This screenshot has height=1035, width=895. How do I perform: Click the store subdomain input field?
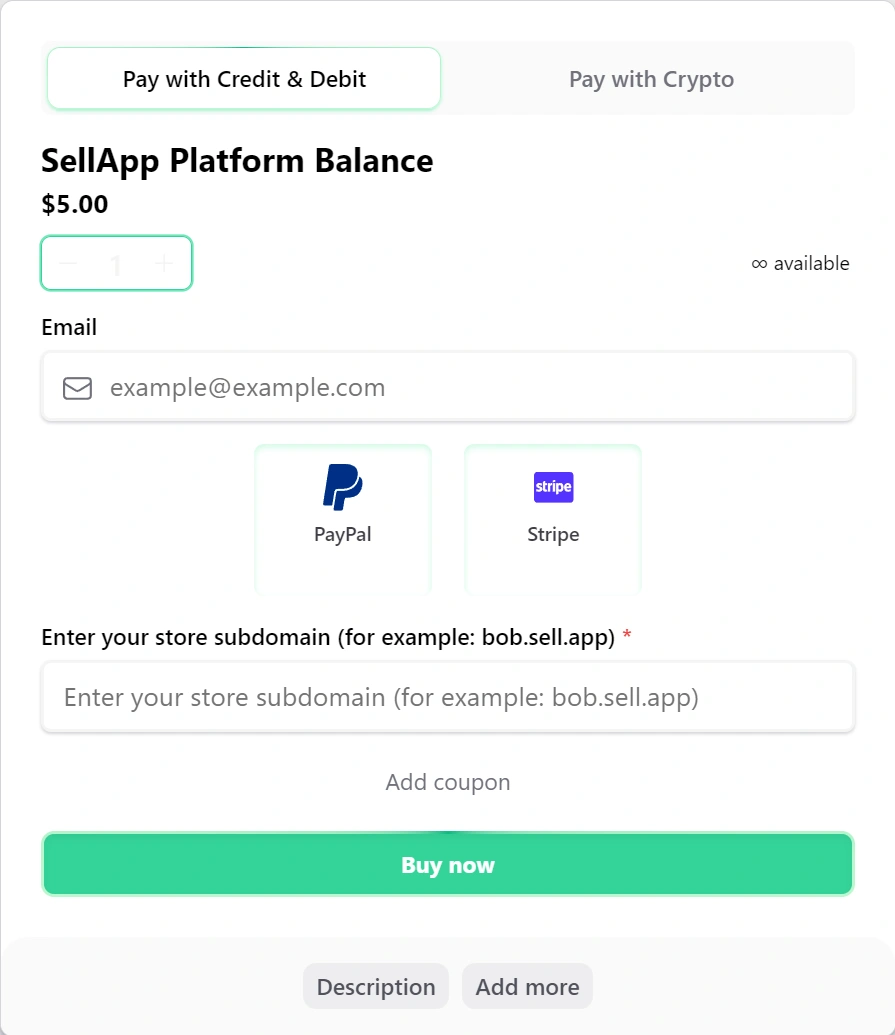tap(447, 697)
